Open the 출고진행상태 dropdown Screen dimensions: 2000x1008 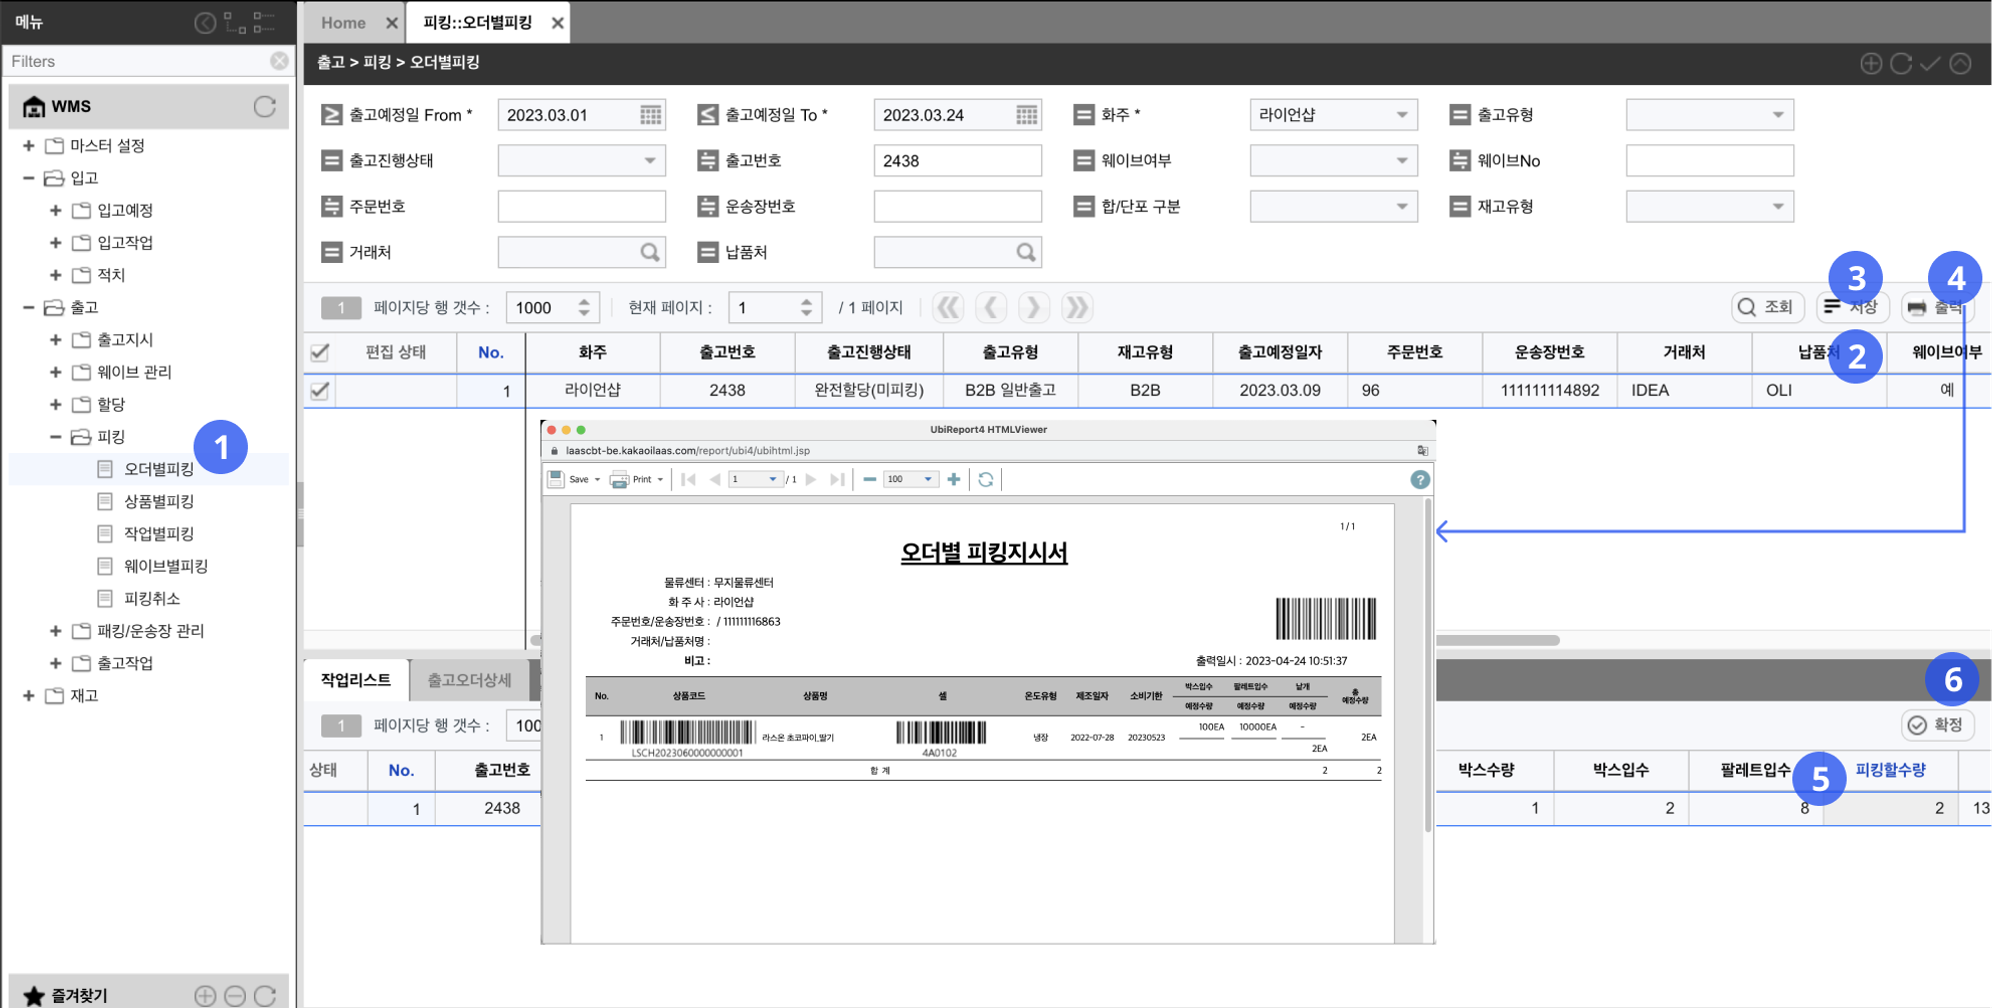(x=649, y=161)
